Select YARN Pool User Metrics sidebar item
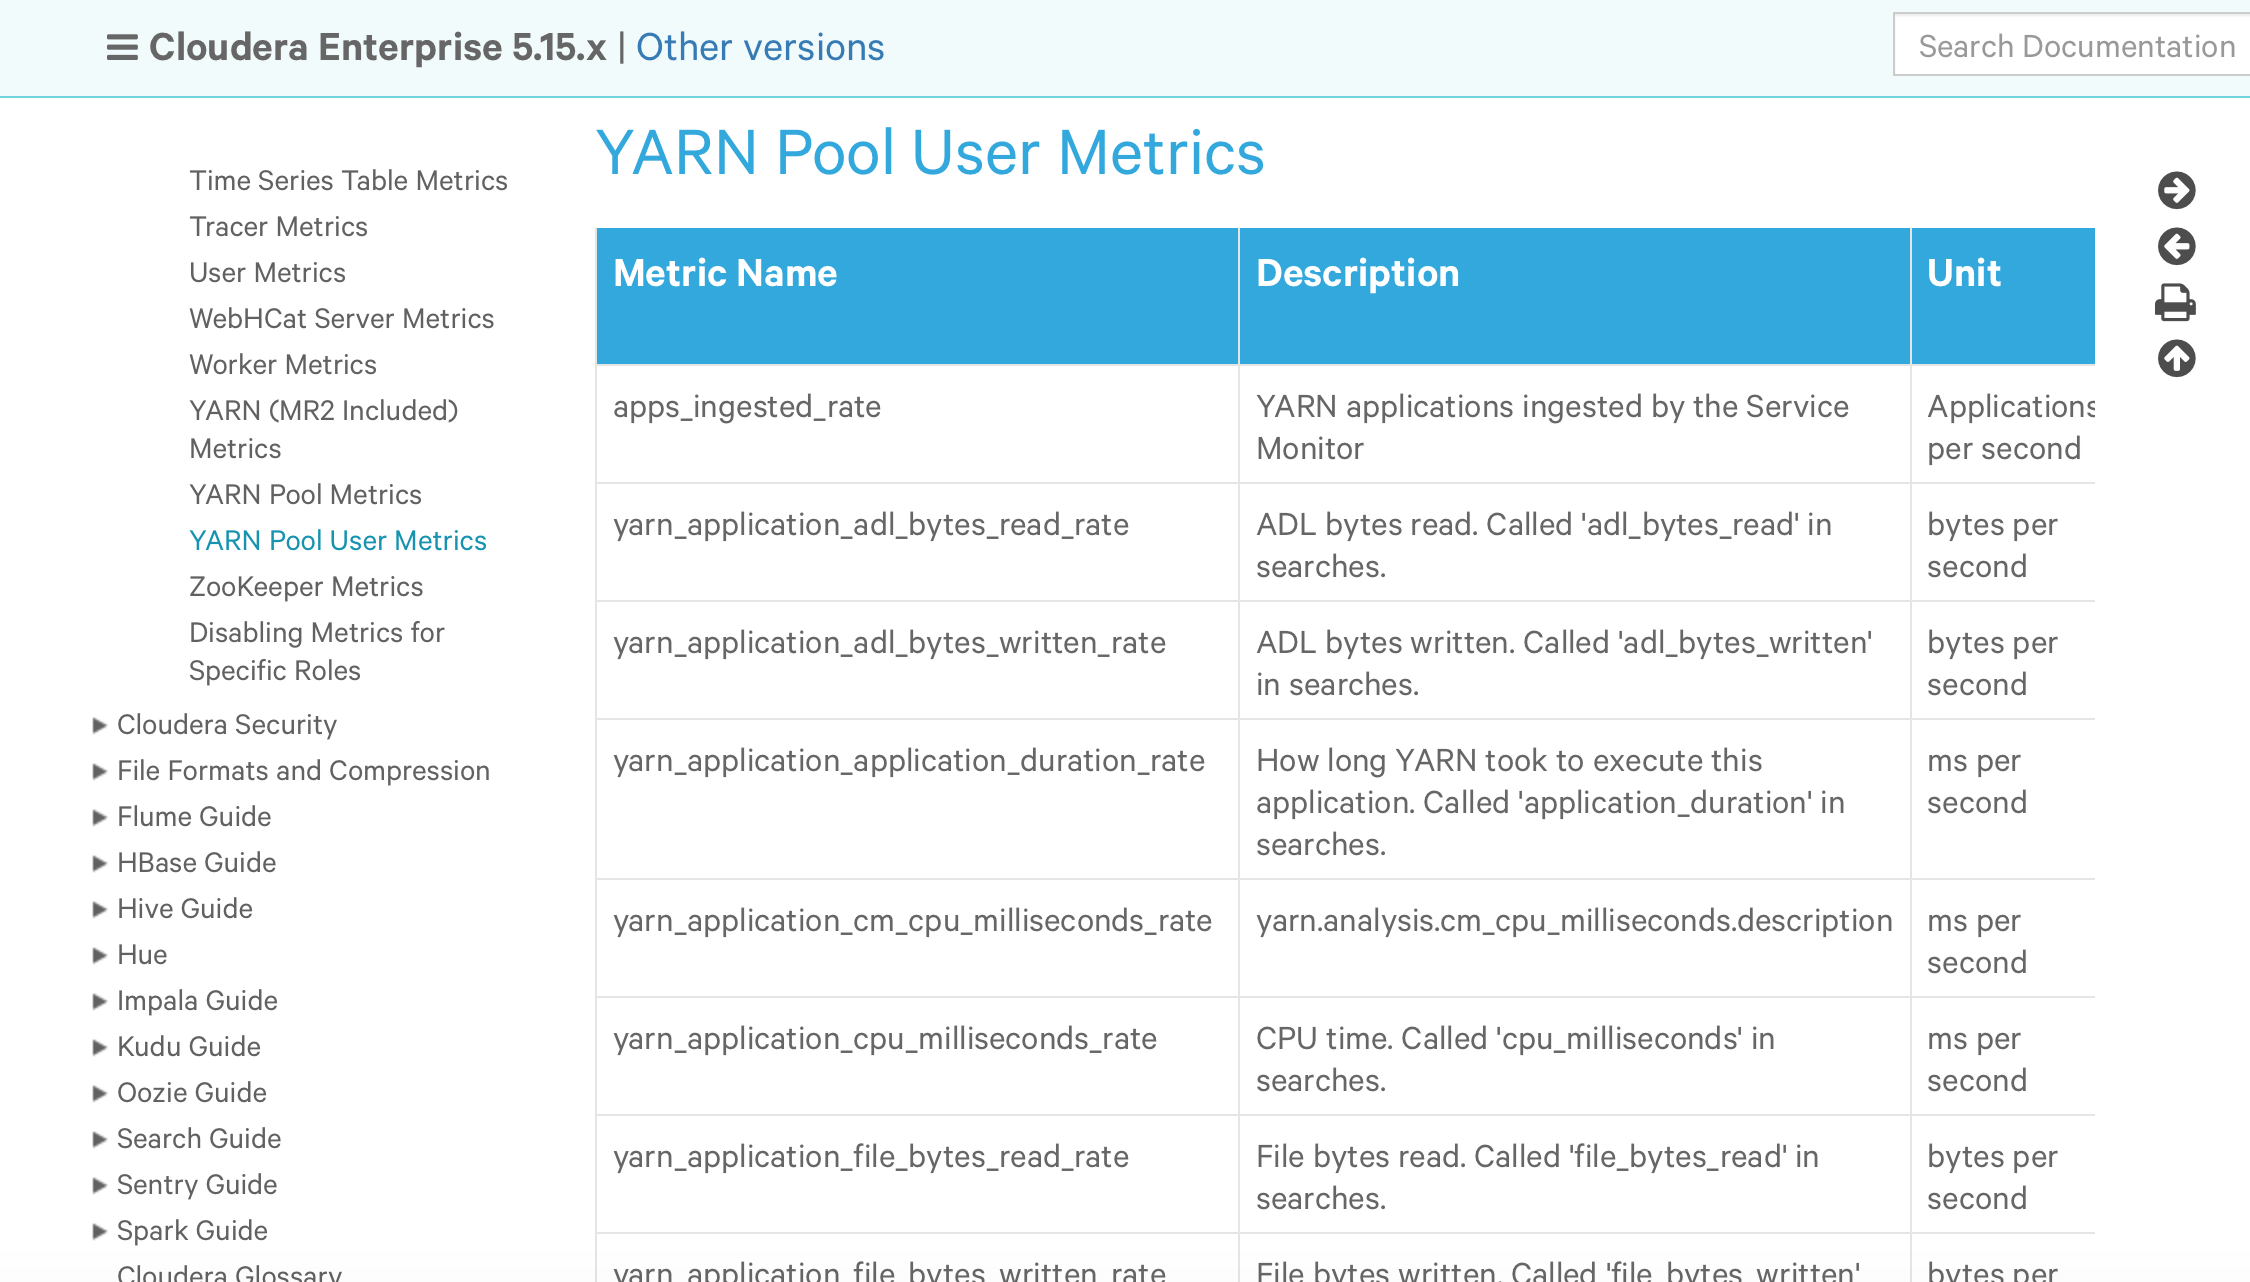2250x1282 pixels. pos(337,540)
